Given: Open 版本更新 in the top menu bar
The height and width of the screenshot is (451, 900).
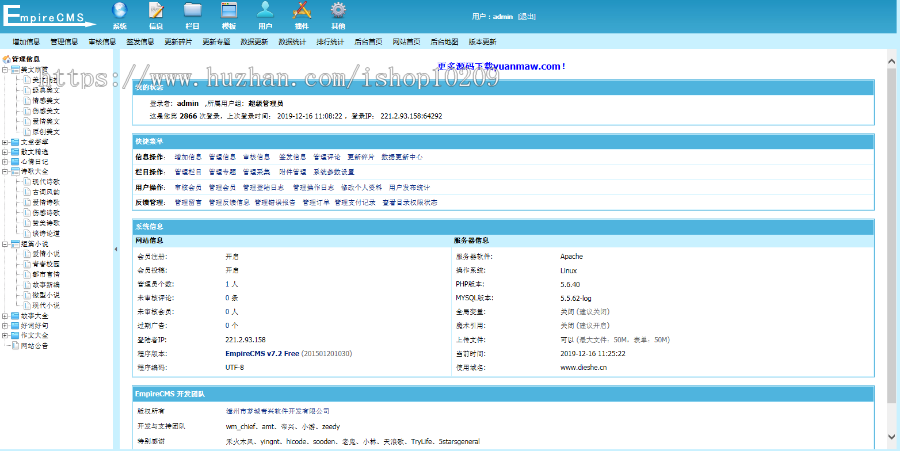Looking at the screenshot, I should pos(482,42).
